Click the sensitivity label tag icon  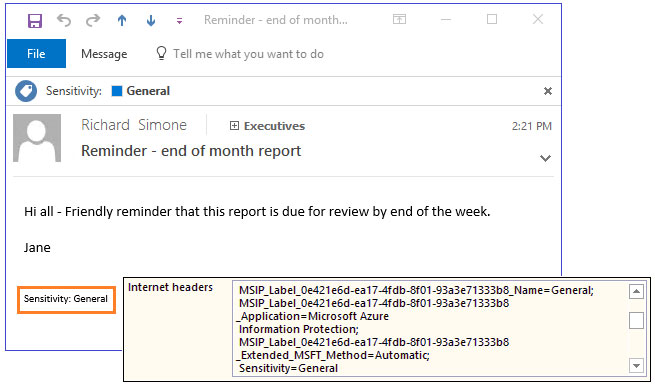point(26,91)
